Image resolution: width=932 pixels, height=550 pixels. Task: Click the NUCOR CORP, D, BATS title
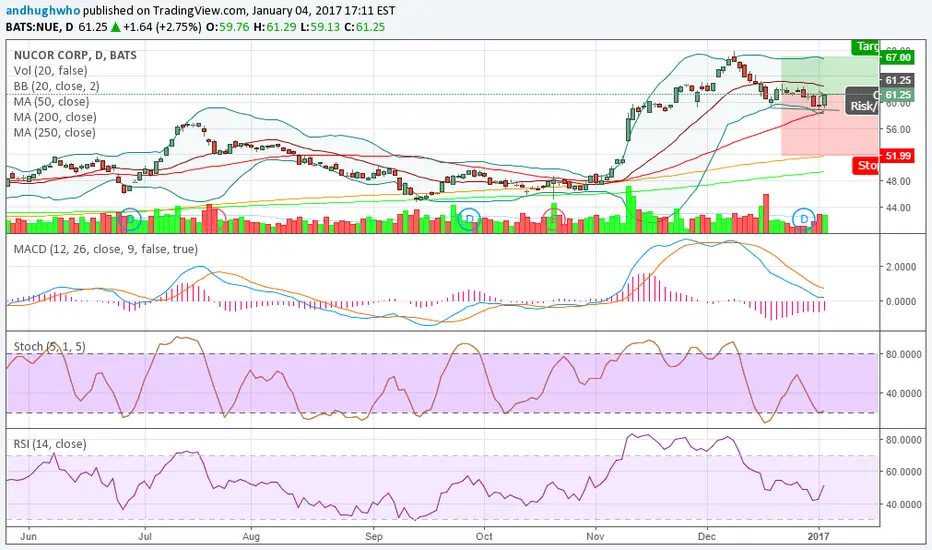(x=75, y=55)
